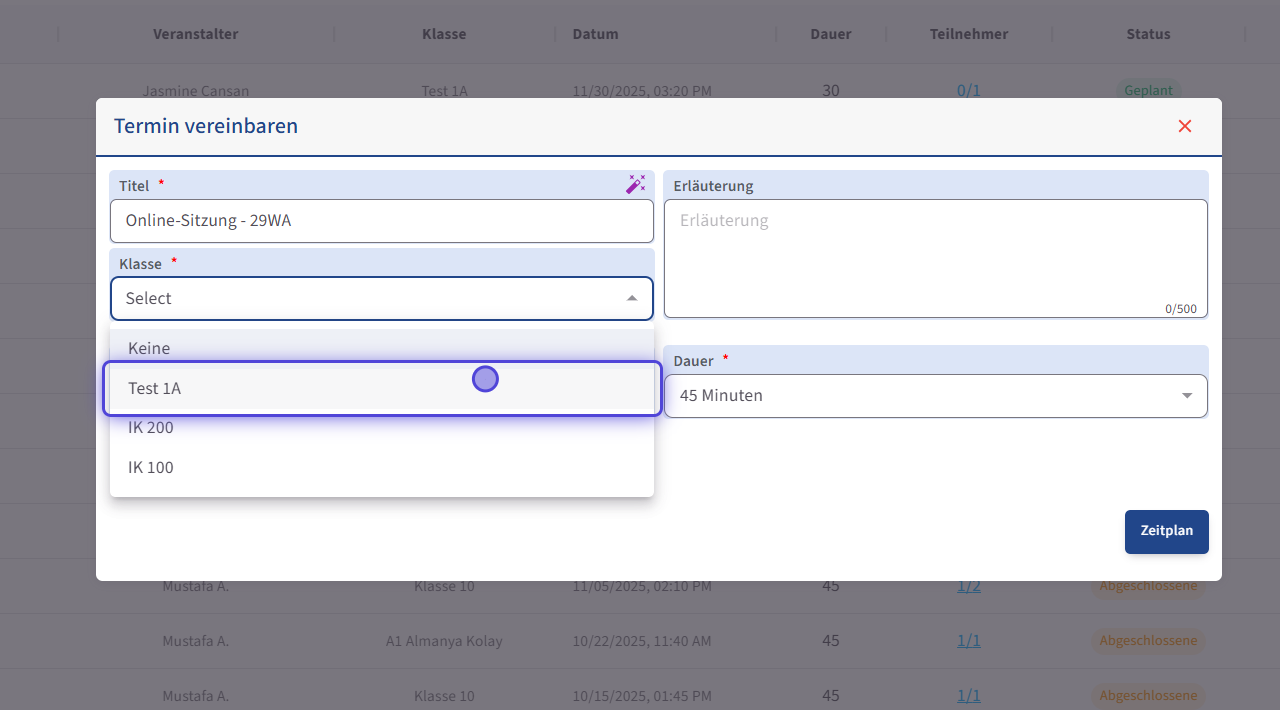Click the Teilnehmer column header
This screenshot has height=710, width=1280.
coord(968,34)
